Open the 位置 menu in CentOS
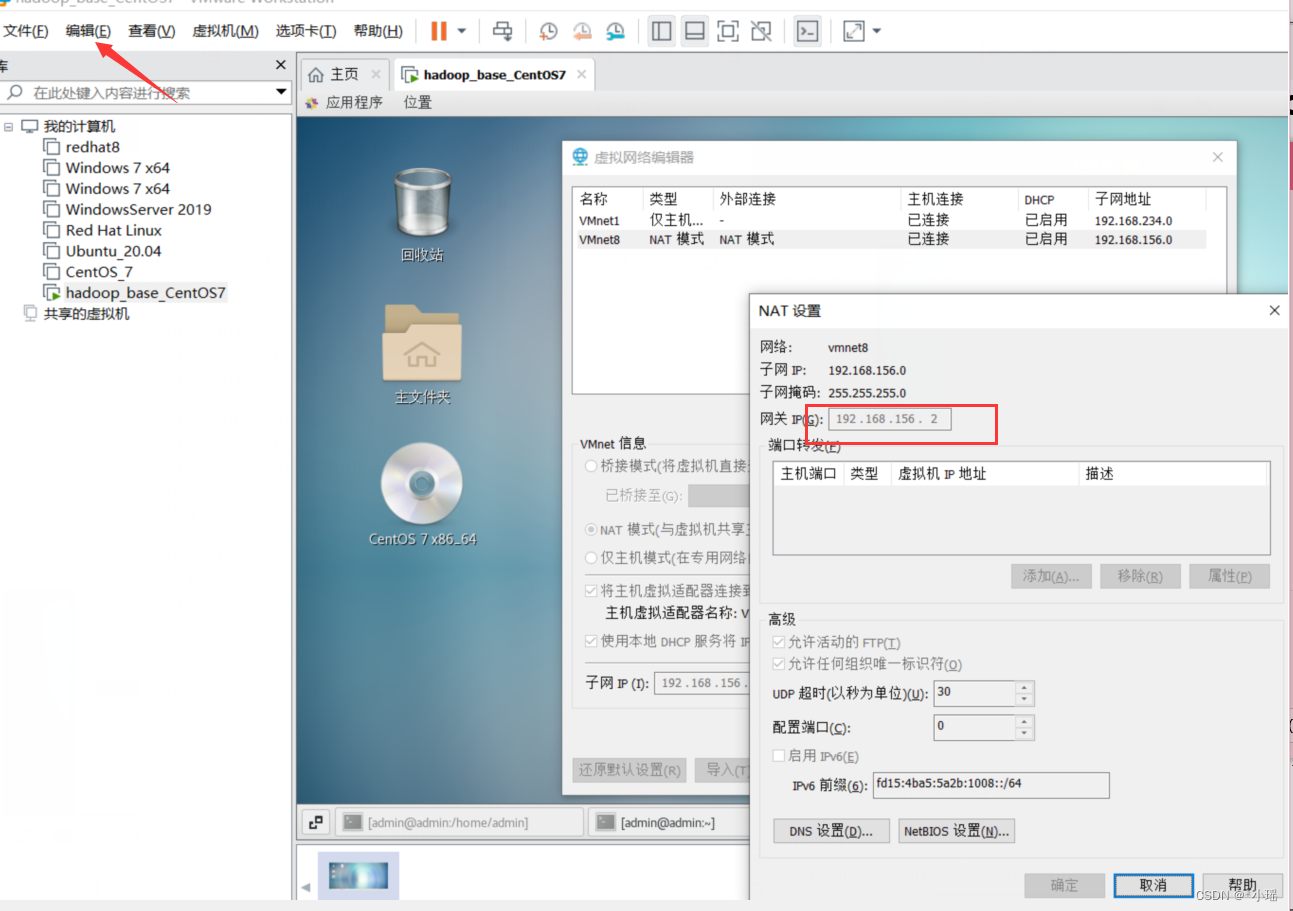Screen dimensions: 1293x911 [418, 102]
